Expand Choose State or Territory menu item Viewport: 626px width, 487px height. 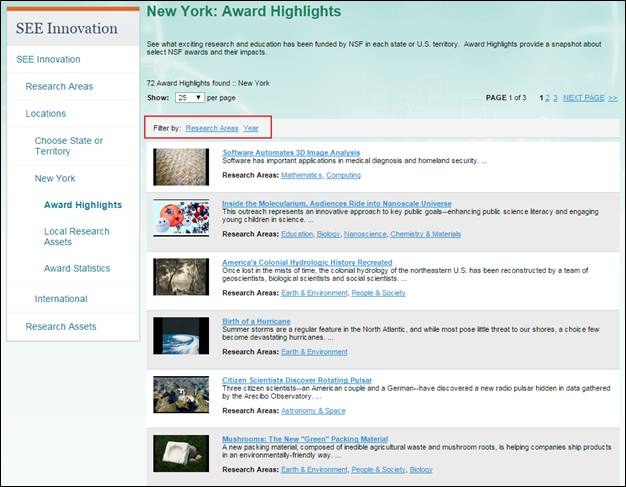pyautogui.click(x=68, y=146)
